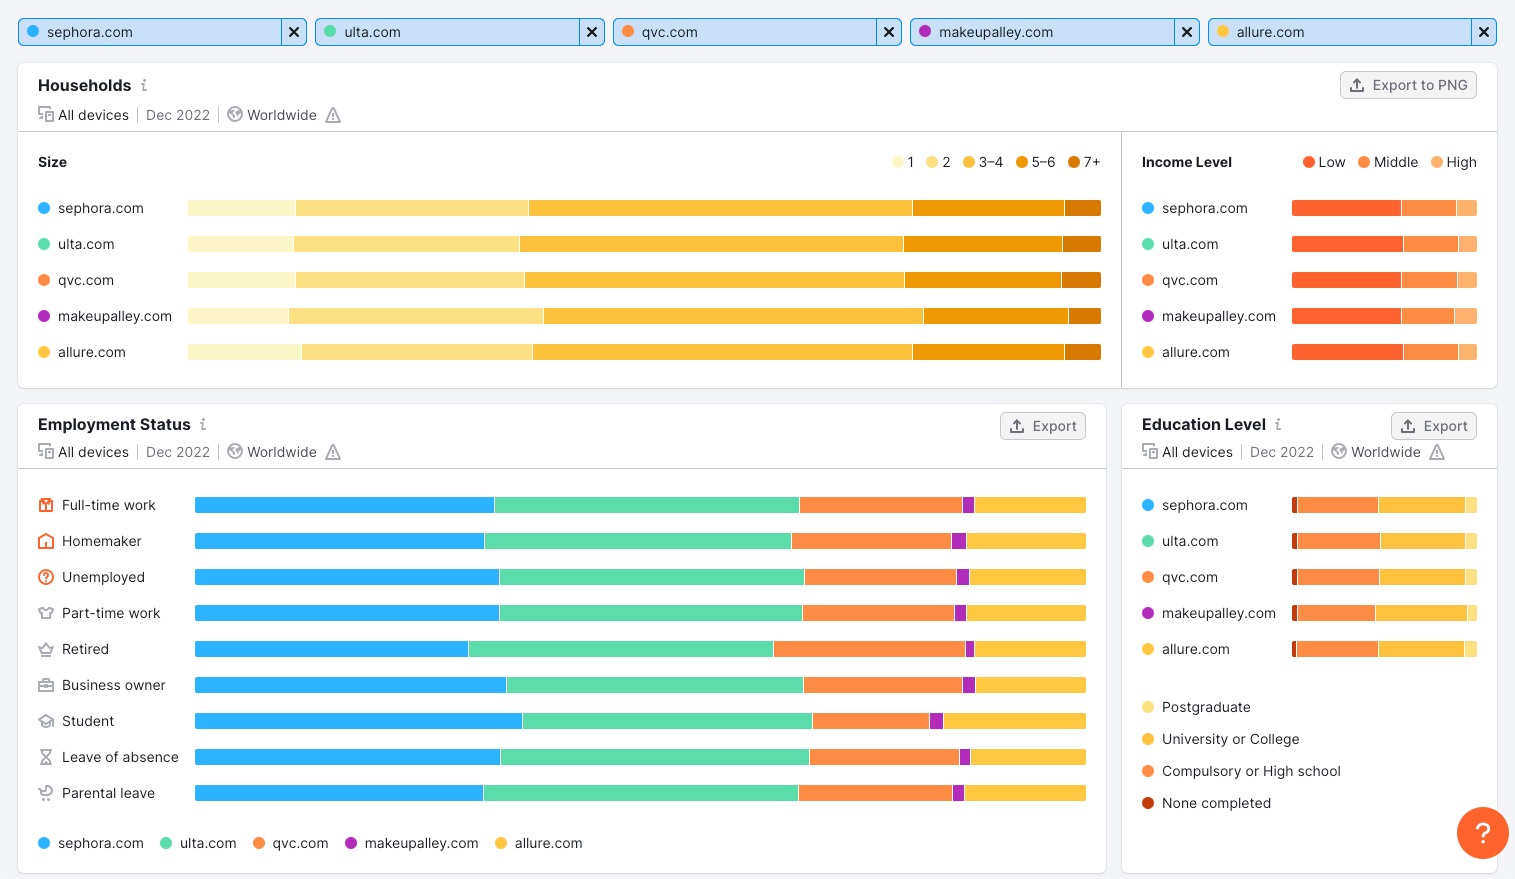This screenshot has height=879, width=1515.
Task: Click sephora.com household size bar
Action: (x=644, y=208)
